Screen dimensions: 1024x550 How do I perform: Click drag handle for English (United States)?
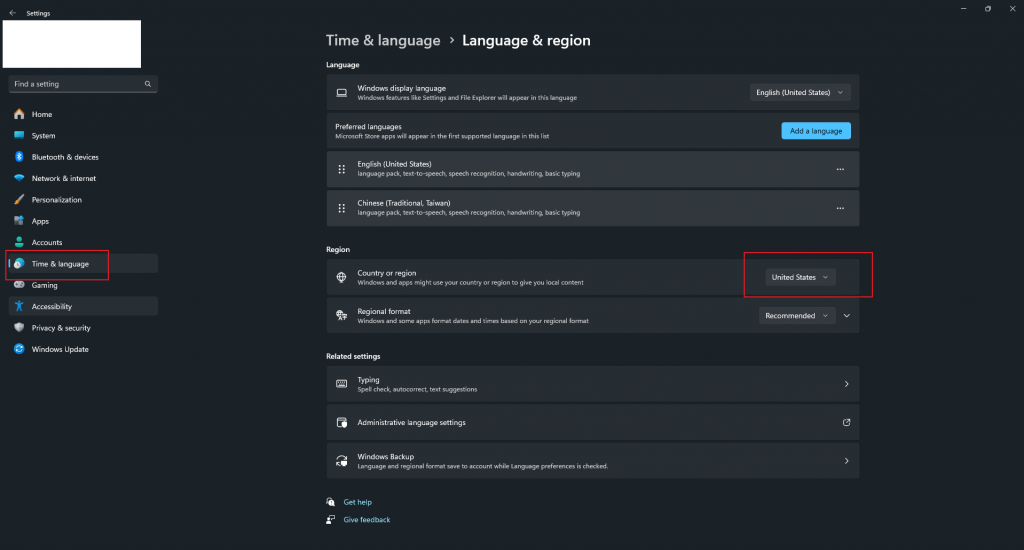click(x=342, y=169)
